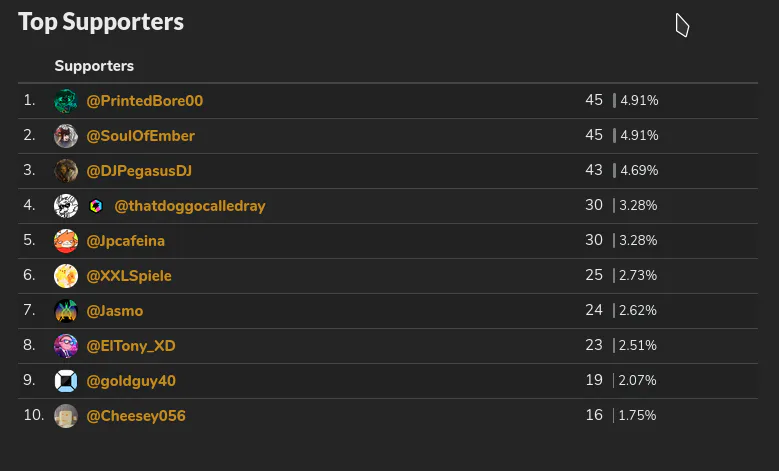Click Cheesey056's blocky avatar thumbnail
Screen dimensions: 779x471
coord(66,416)
